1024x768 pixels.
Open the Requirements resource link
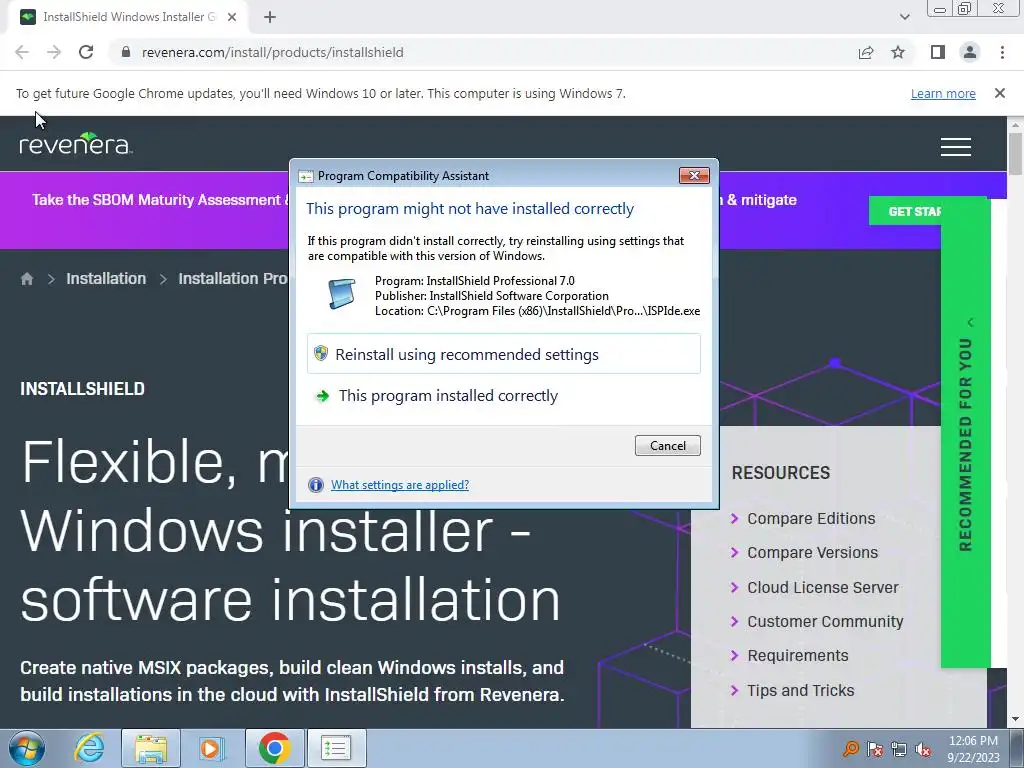(797, 656)
